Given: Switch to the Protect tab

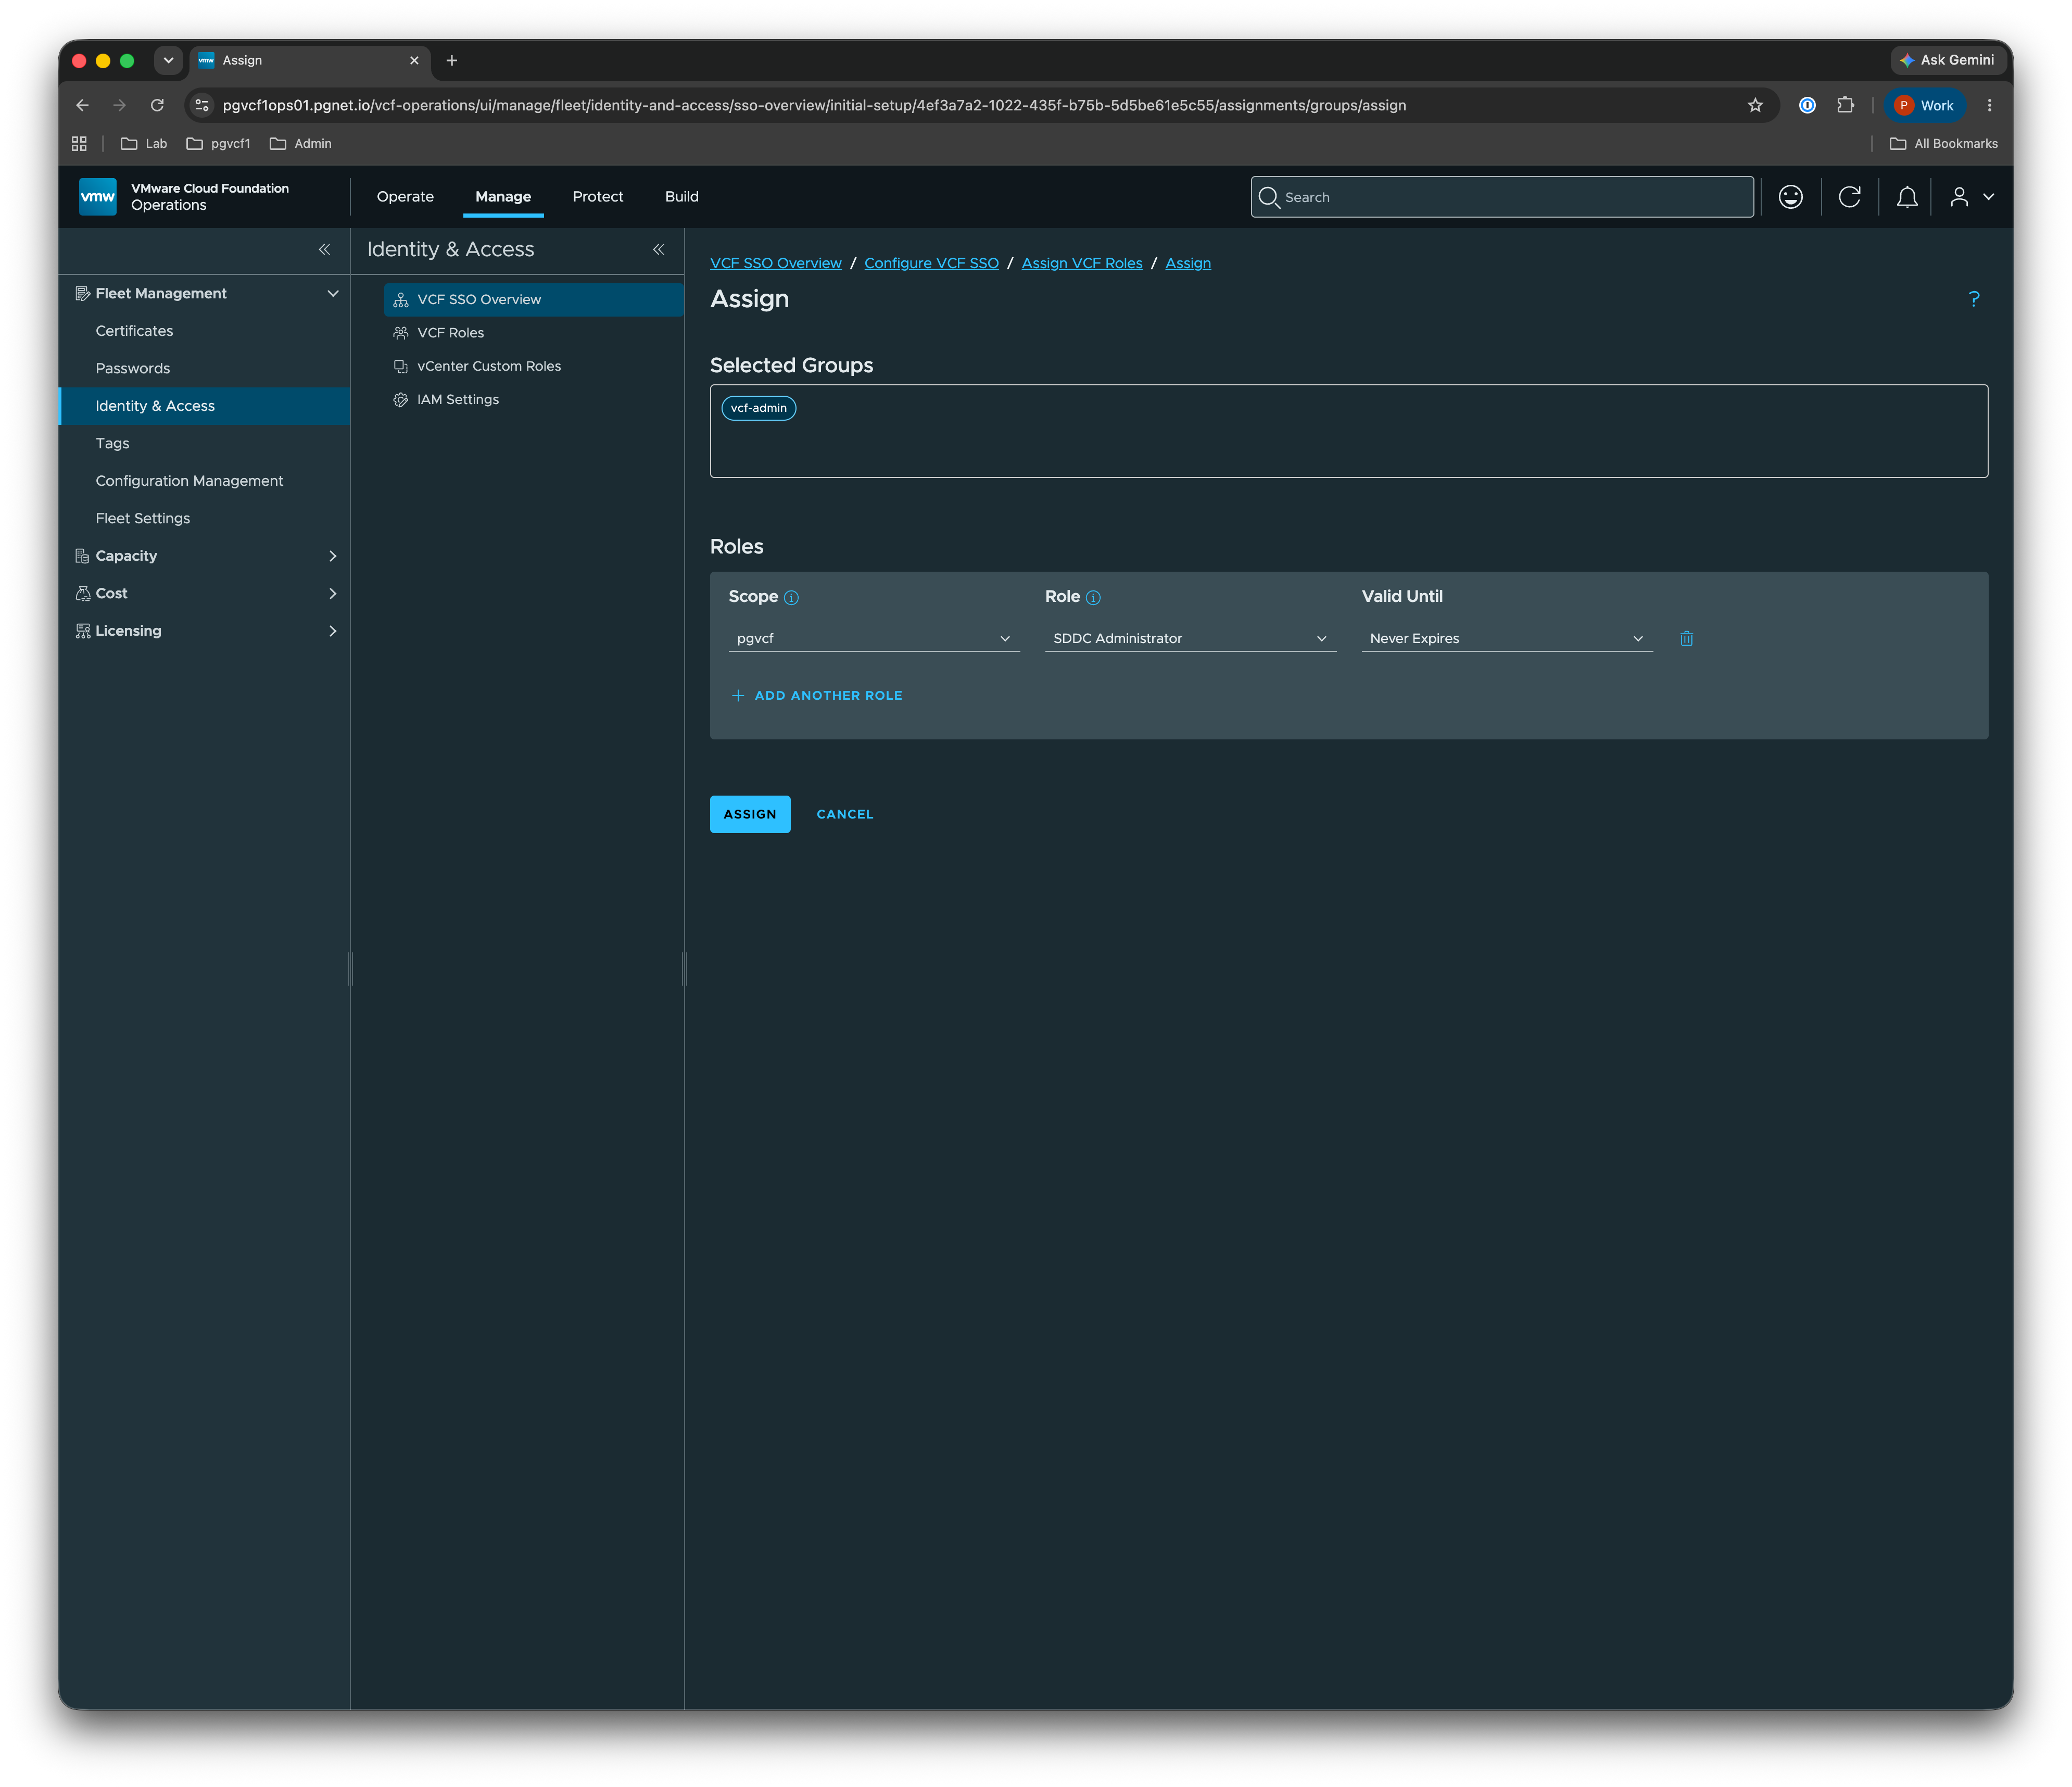Looking at the screenshot, I should [598, 197].
